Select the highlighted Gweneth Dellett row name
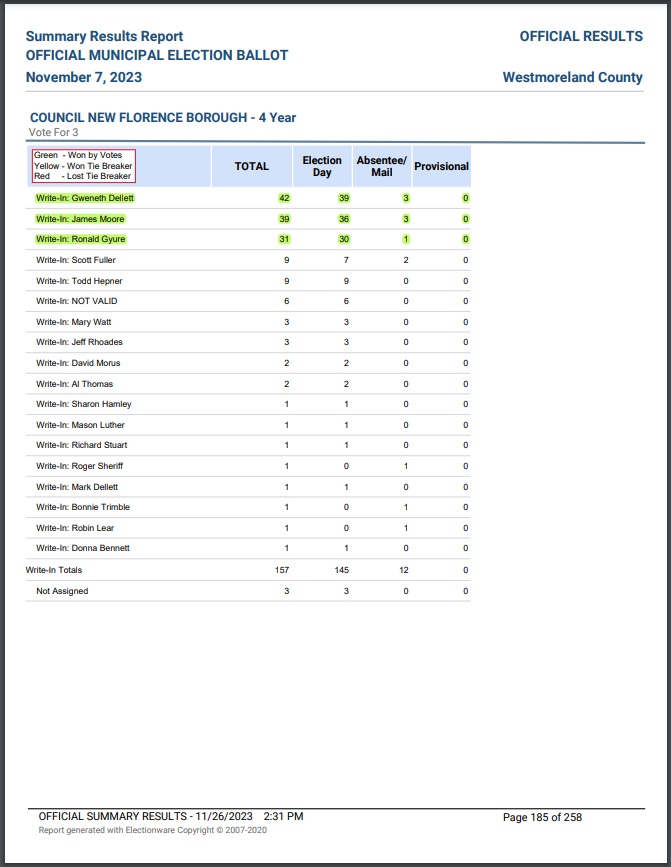671x867 pixels. [x=85, y=198]
